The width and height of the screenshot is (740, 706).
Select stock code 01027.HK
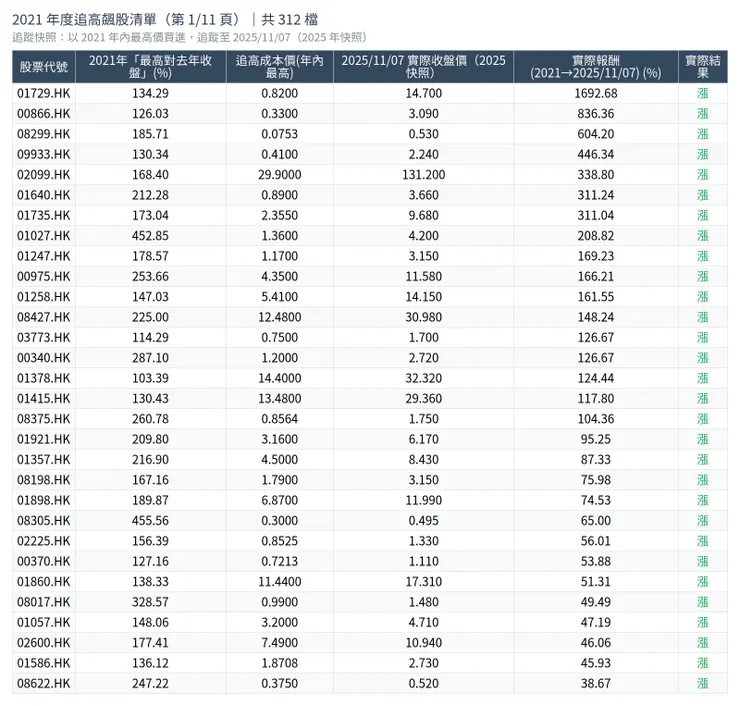click(x=43, y=235)
